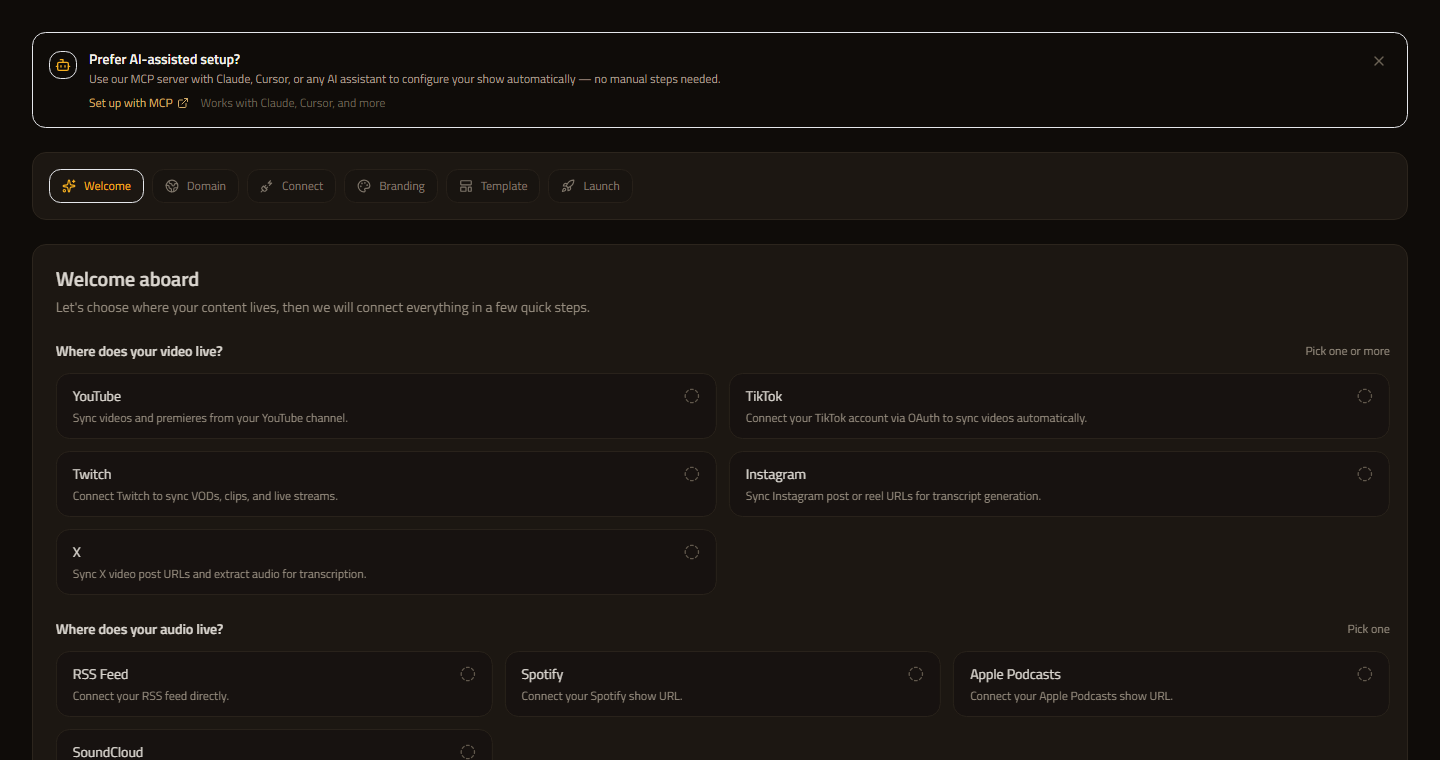Click the plug icon on Connect tab

[267, 186]
